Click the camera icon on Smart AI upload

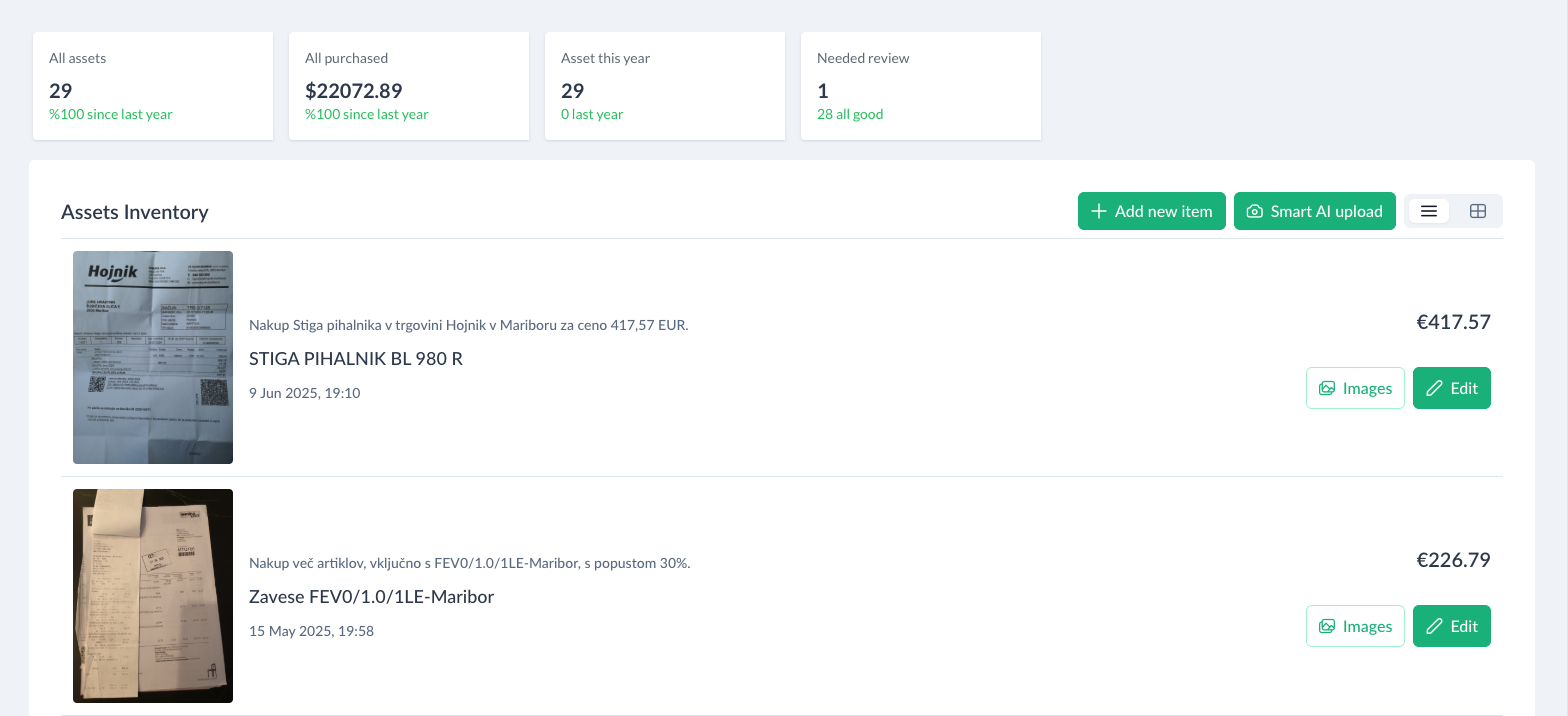[1255, 211]
